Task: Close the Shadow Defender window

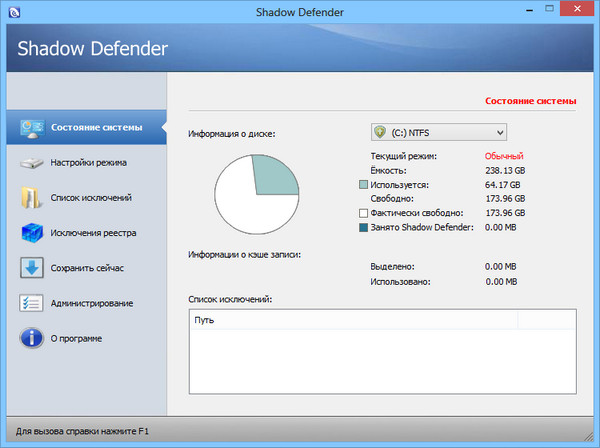Action: (573, 9)
